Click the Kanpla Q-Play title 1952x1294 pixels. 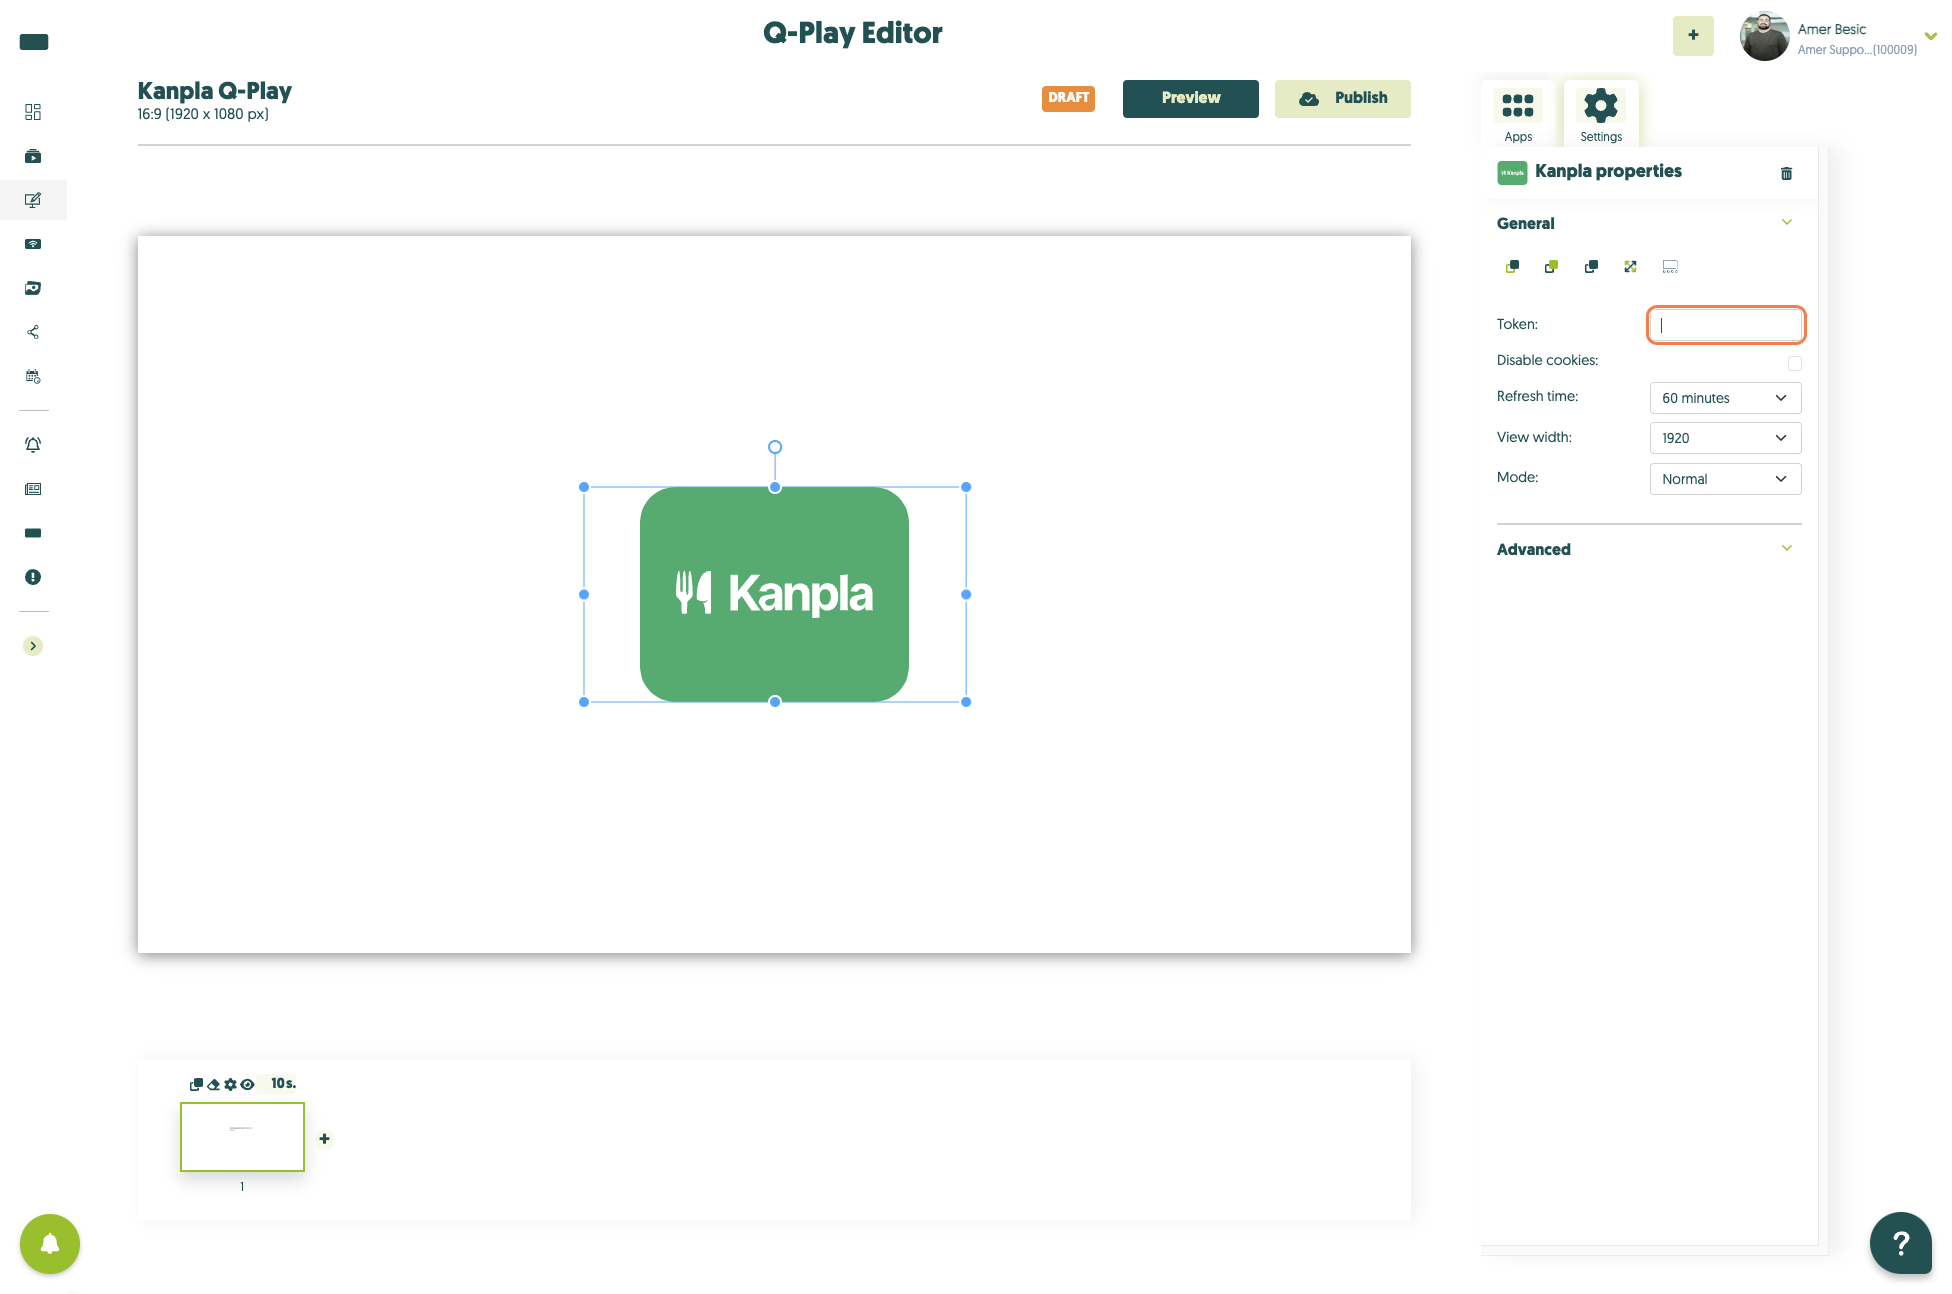[214, 91]
